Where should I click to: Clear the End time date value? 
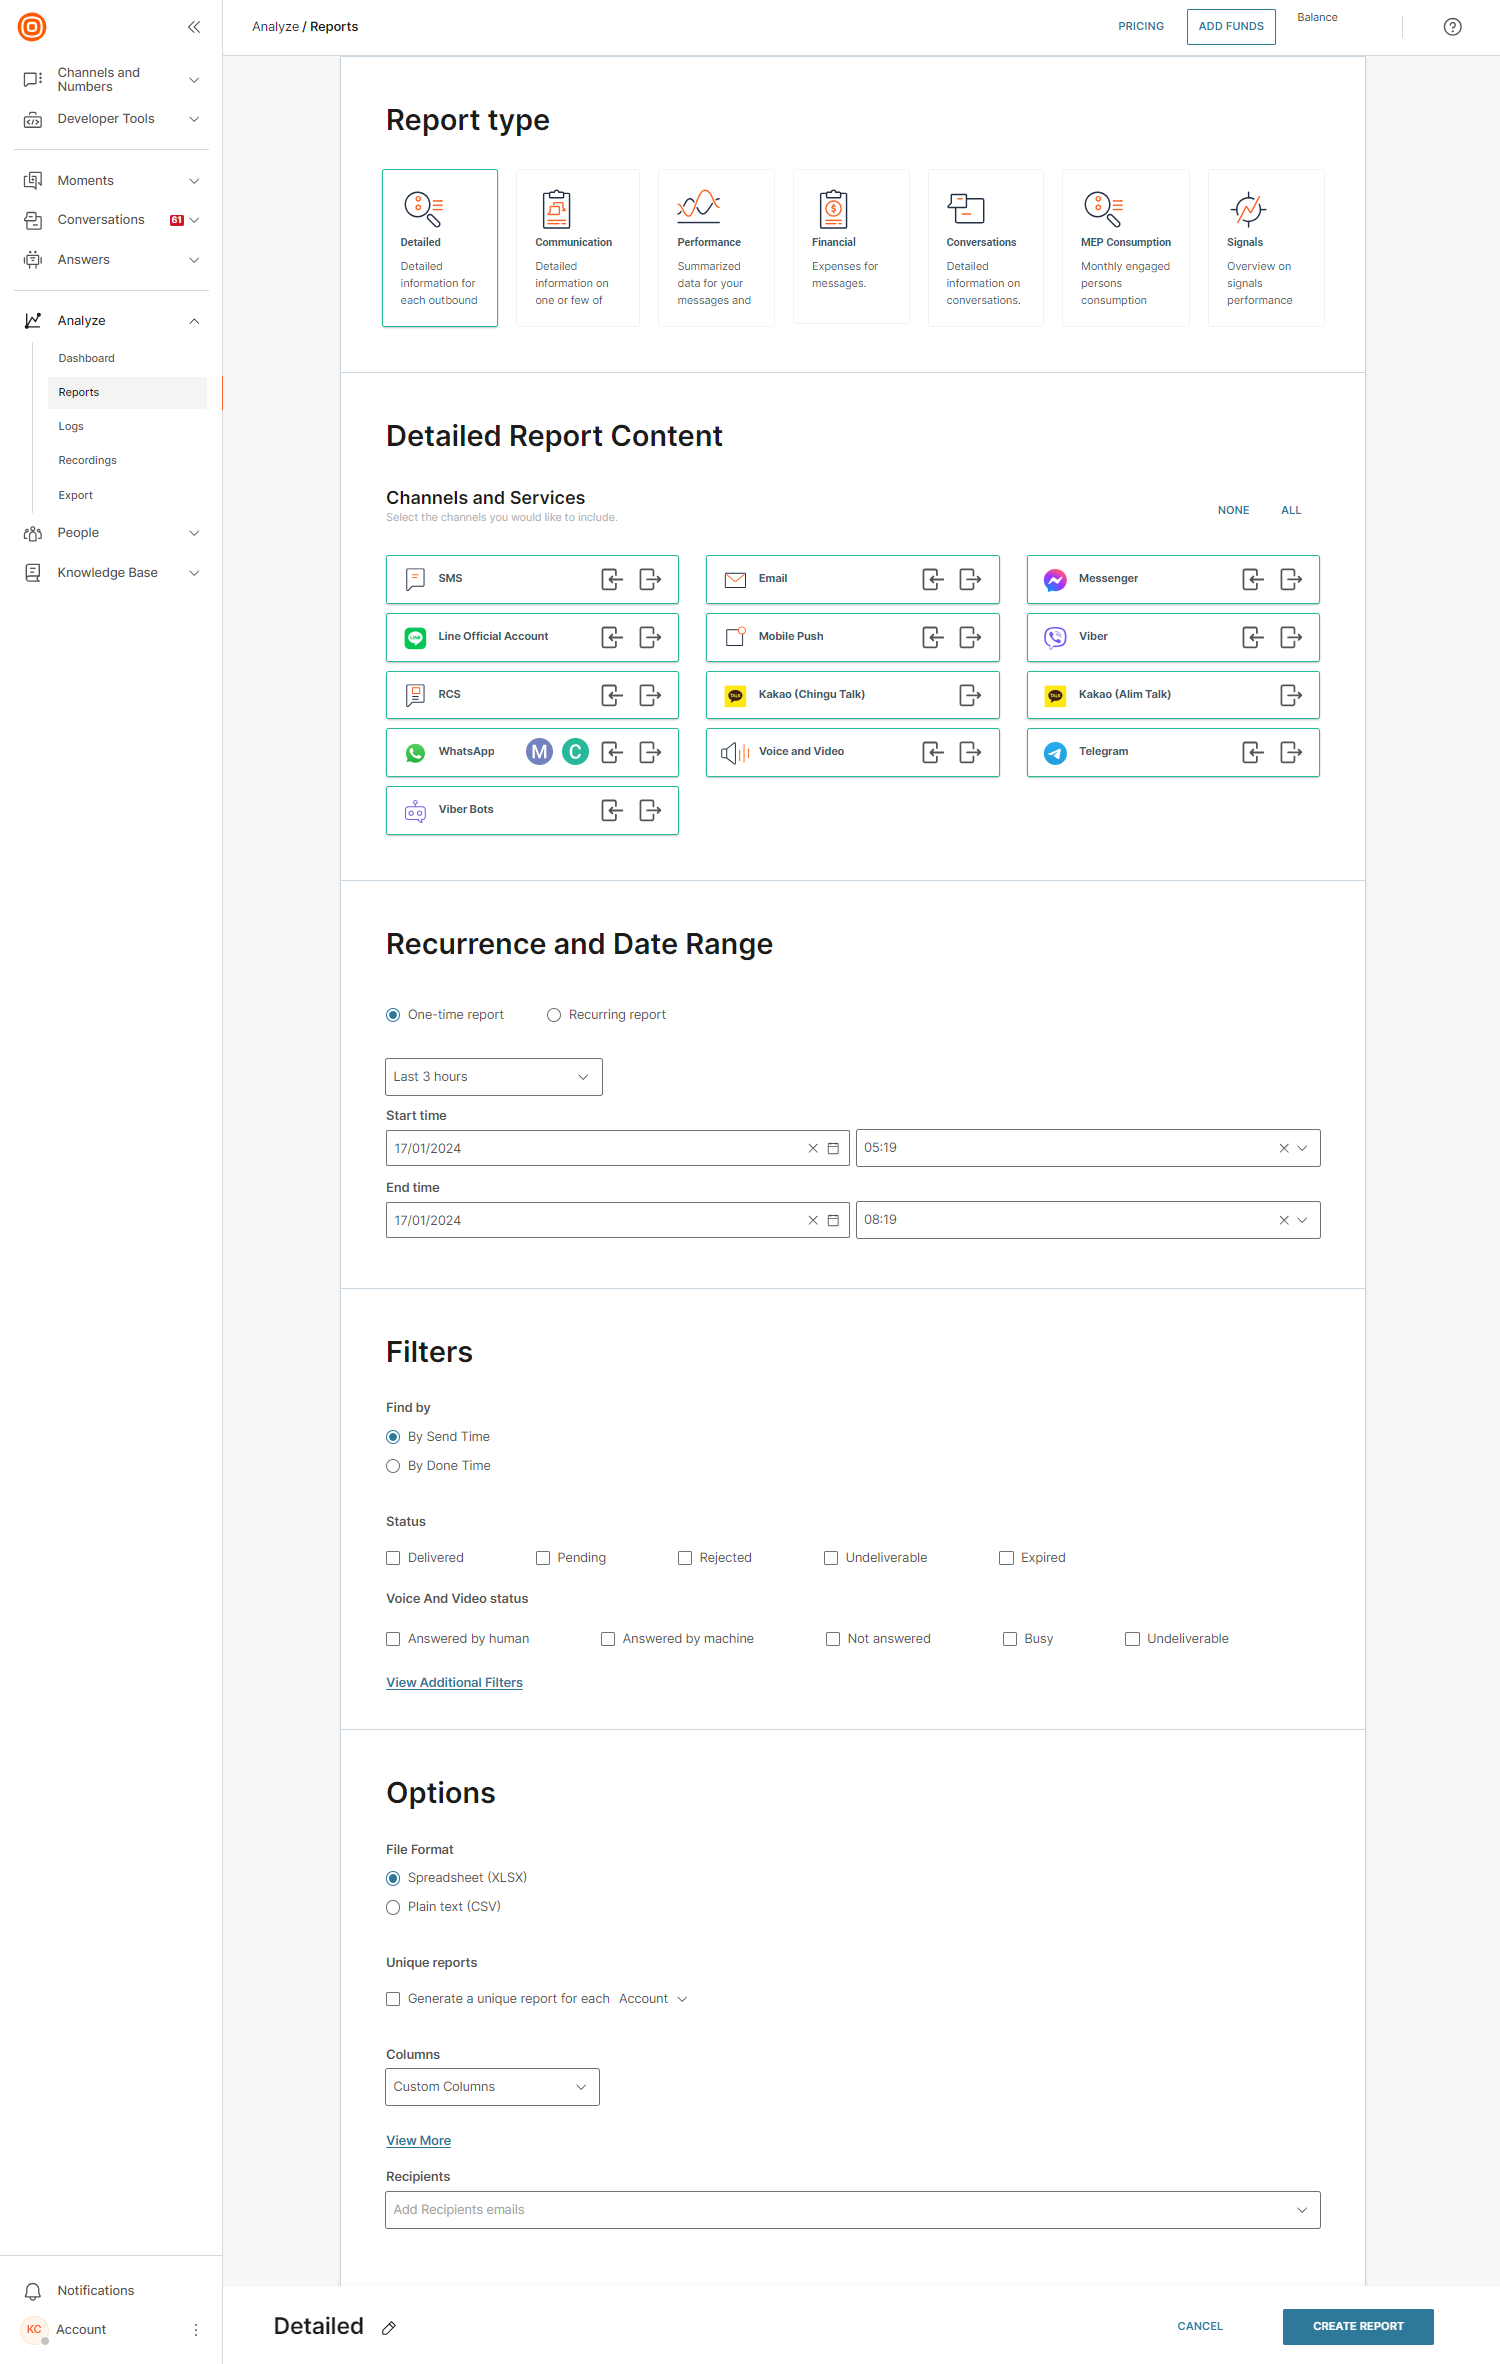(813, 1220)
